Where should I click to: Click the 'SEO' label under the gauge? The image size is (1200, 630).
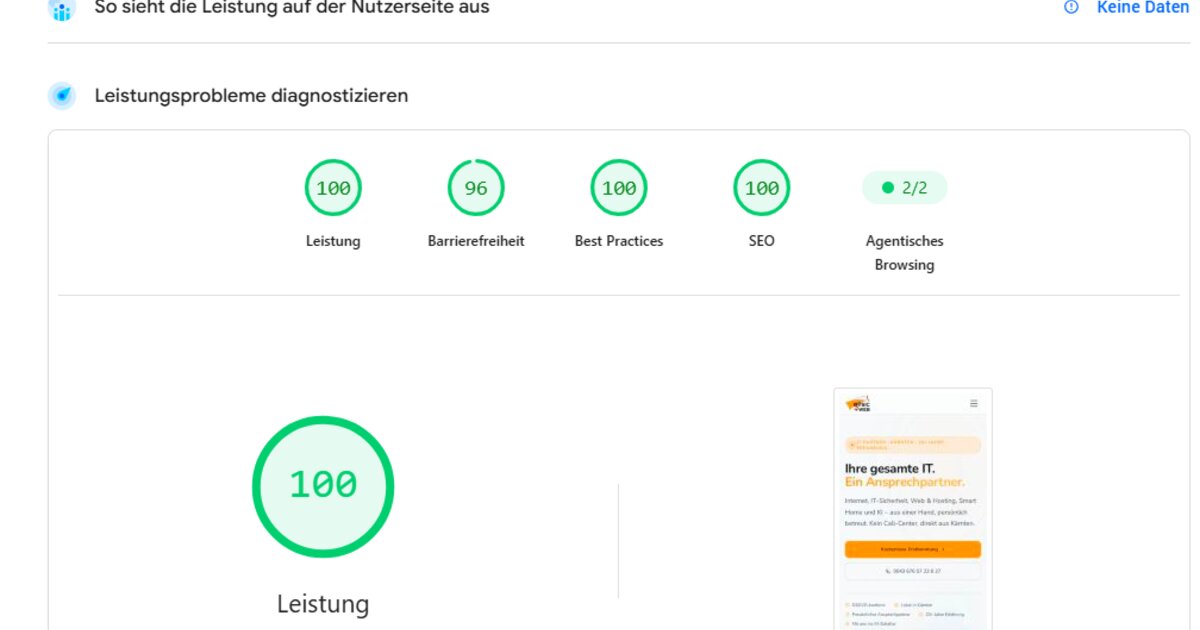coord(762,241)
